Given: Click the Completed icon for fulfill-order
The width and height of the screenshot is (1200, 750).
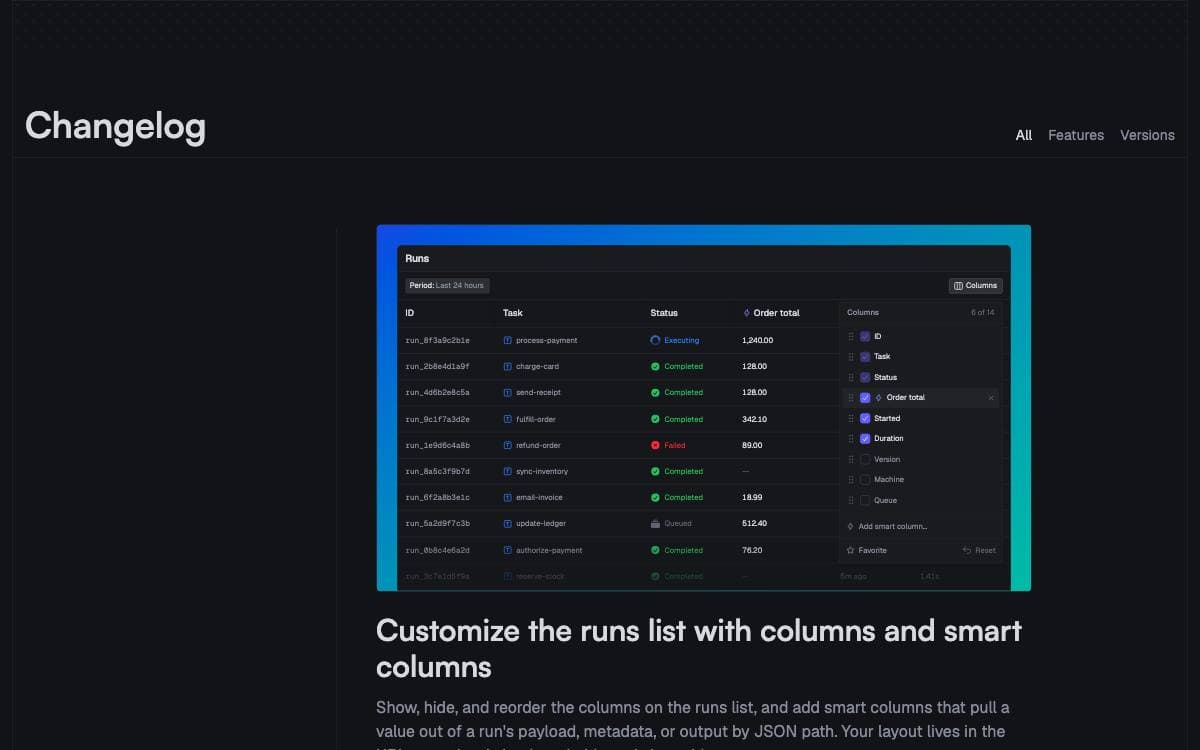Looking at the screenshot, I should [x=655, y=419].
